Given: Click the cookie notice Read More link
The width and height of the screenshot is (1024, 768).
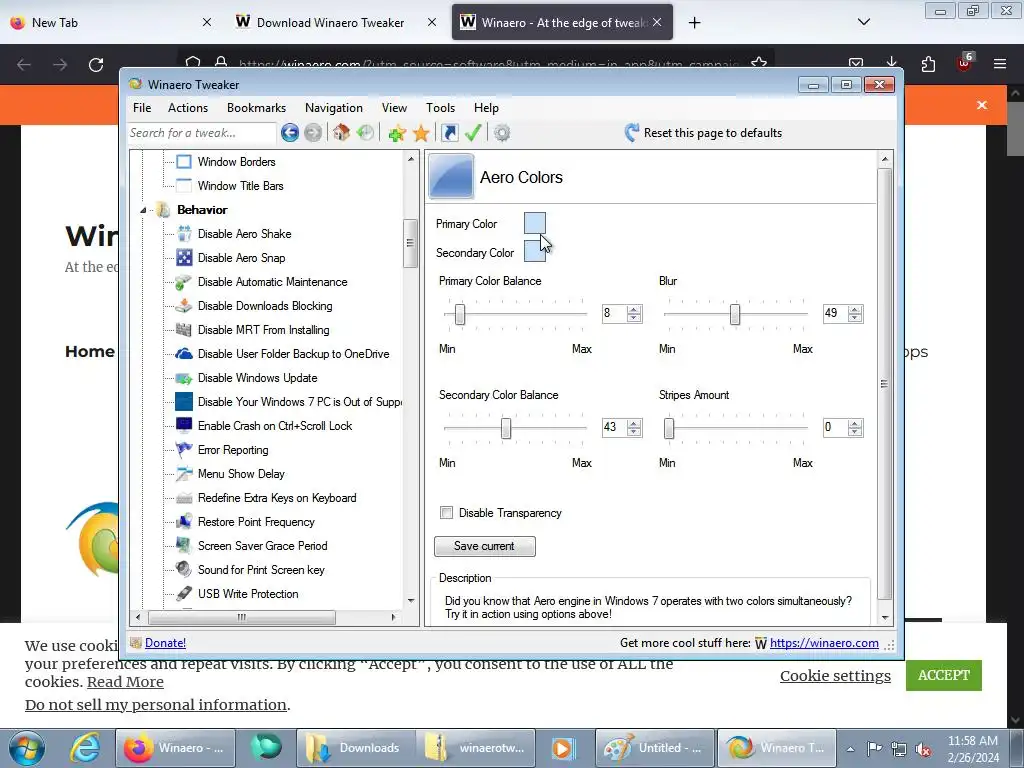Looking at the screenshot, I should (125, 682).
